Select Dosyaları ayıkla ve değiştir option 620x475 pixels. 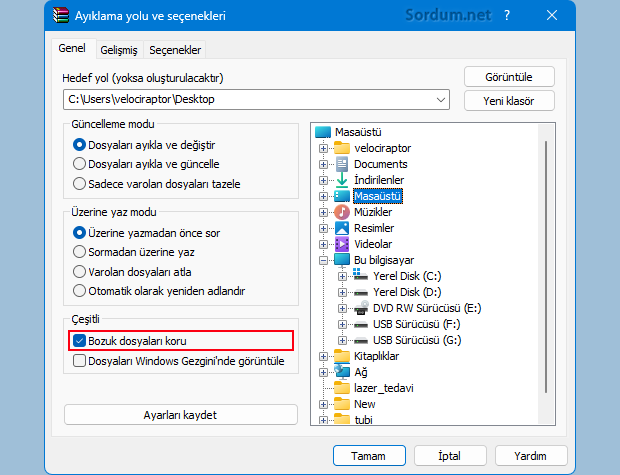[x=79, y=145]
